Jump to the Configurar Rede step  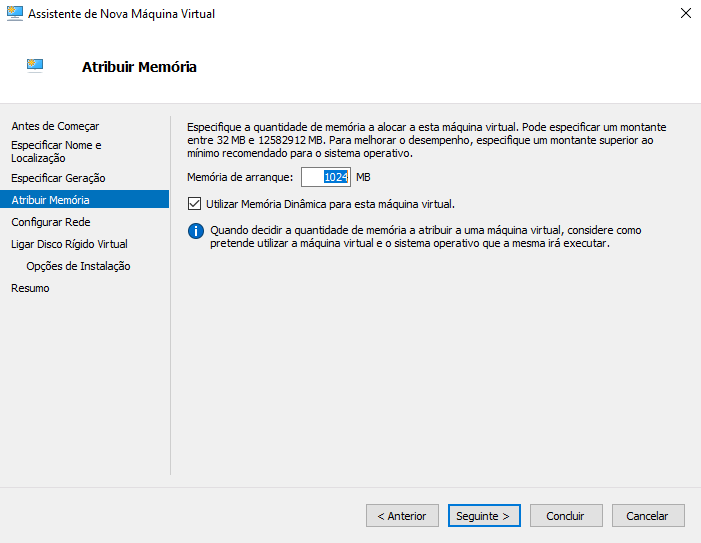pyautogui.click(x=51, y=222)
